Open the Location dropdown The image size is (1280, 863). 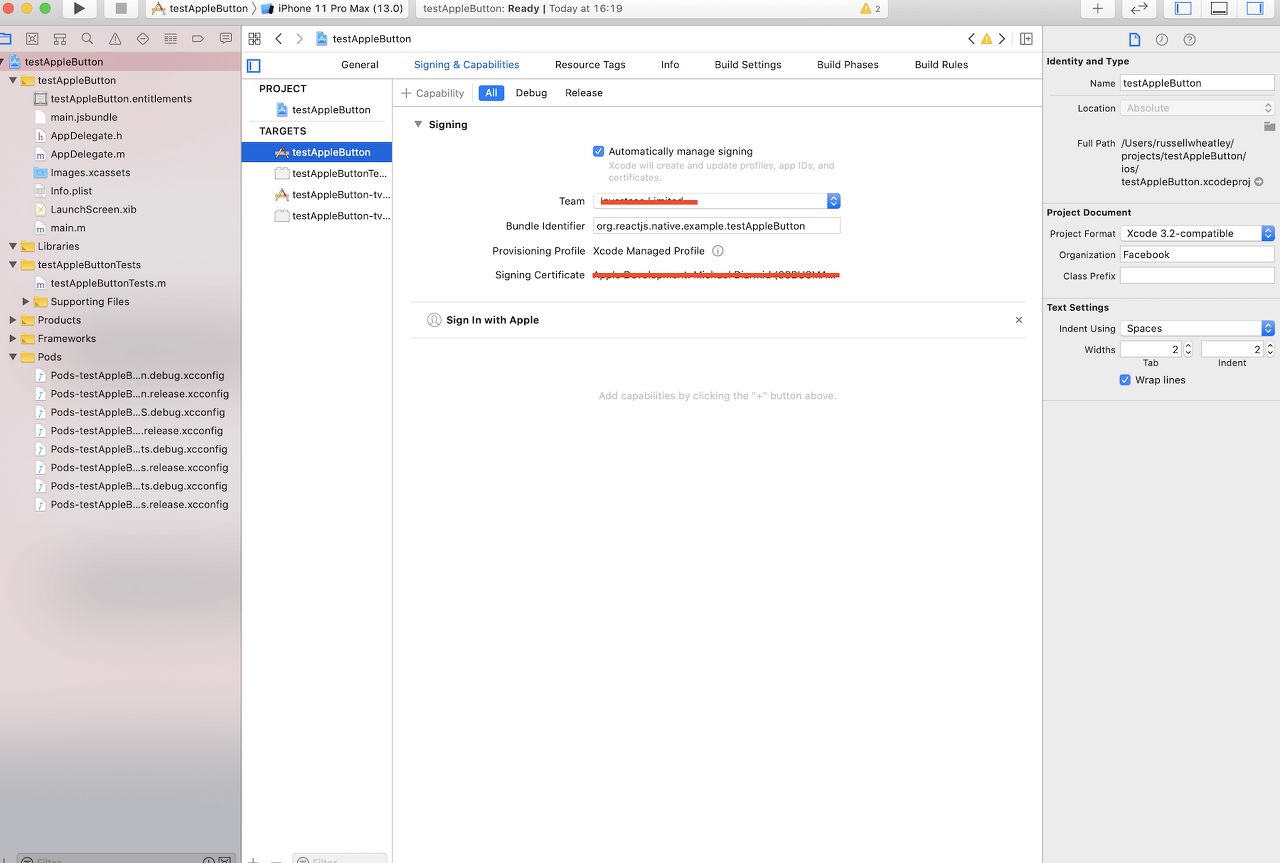pyautogui.click(x=1197, y=108)
